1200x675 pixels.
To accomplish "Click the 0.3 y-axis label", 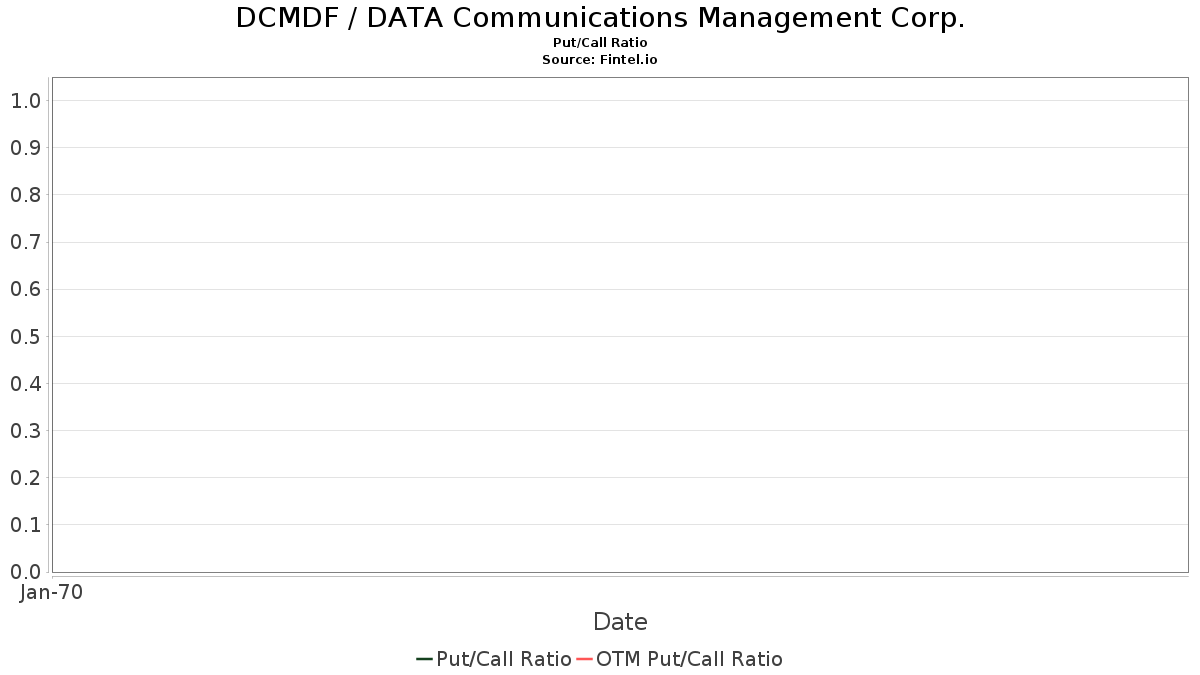I will coord(25,431).
